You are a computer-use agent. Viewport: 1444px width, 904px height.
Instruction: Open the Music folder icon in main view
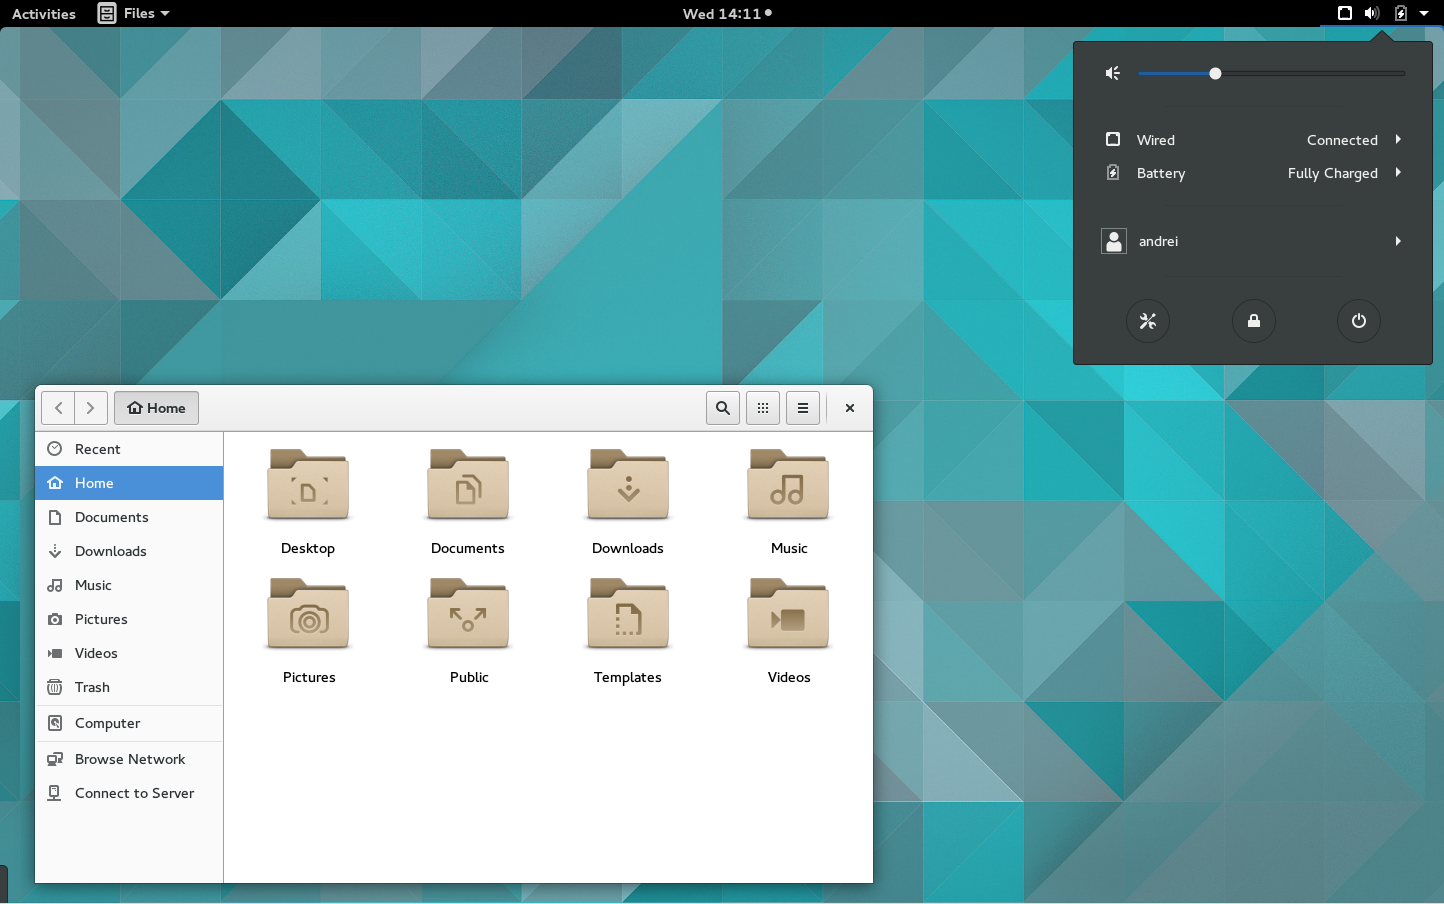pyautogui.click(x=788, y=486)
